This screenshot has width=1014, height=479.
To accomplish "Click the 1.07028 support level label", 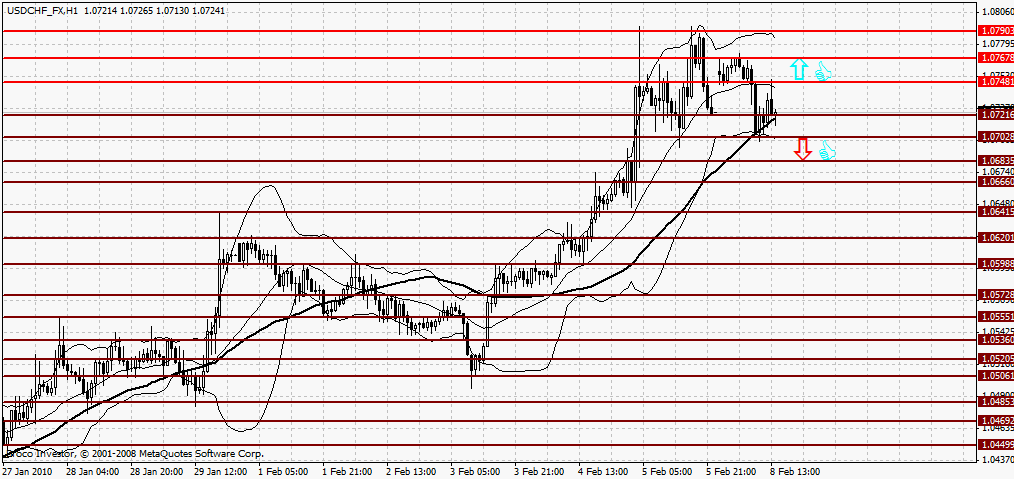I will pyautogui.click(x=996, y=137).
